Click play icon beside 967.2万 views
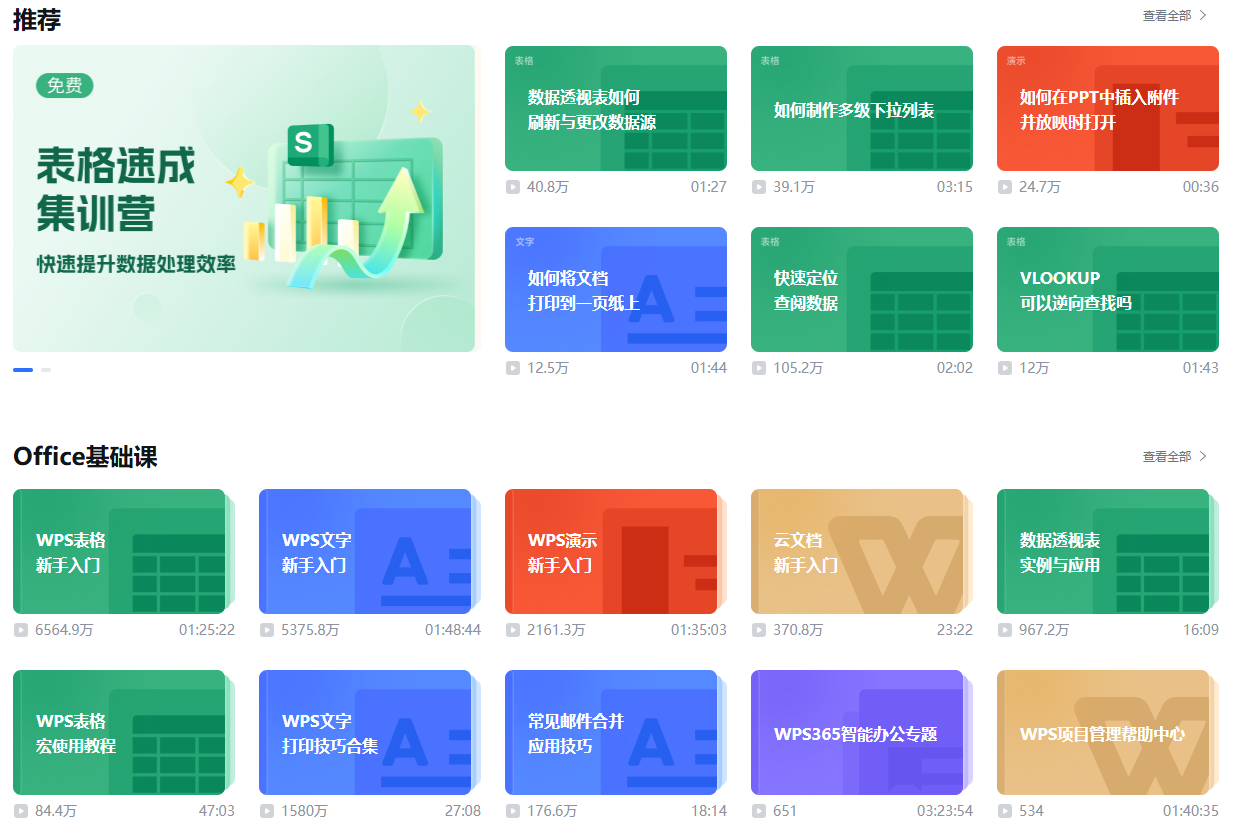The height and width of the screenshot is (830, 1233). [1005, 630]
